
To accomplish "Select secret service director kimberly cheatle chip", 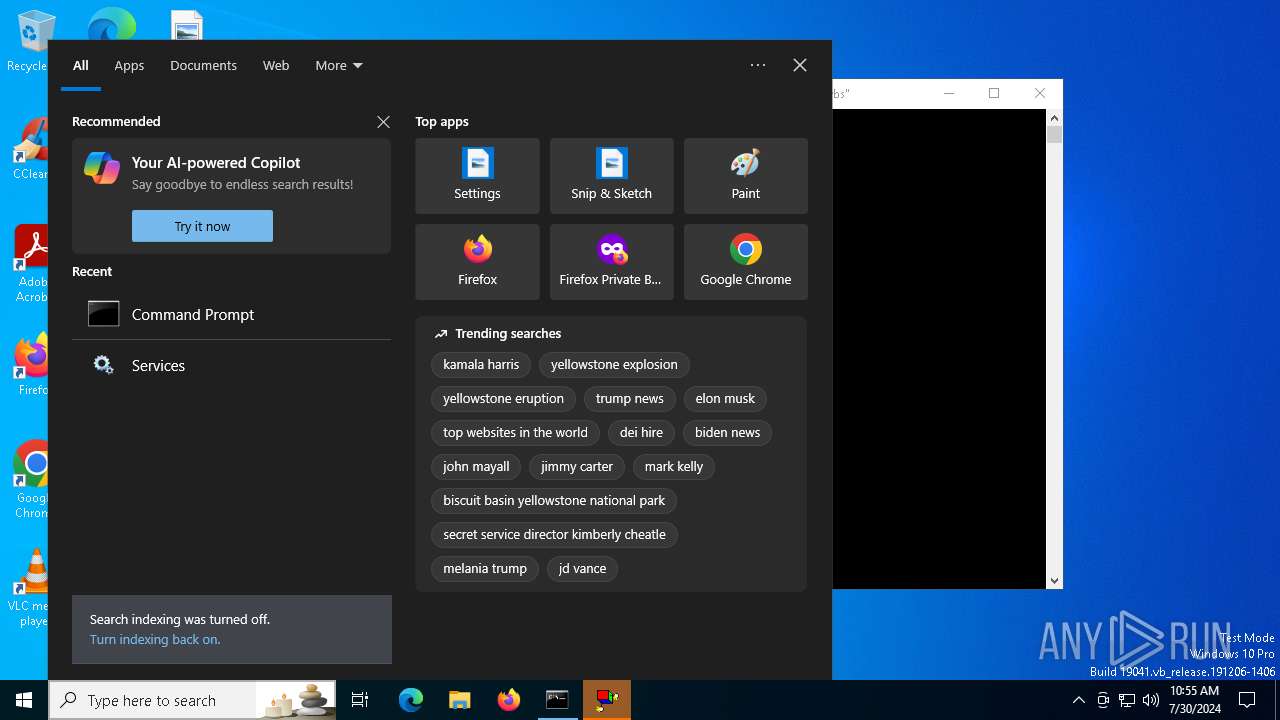I will [x=554, y=535].
